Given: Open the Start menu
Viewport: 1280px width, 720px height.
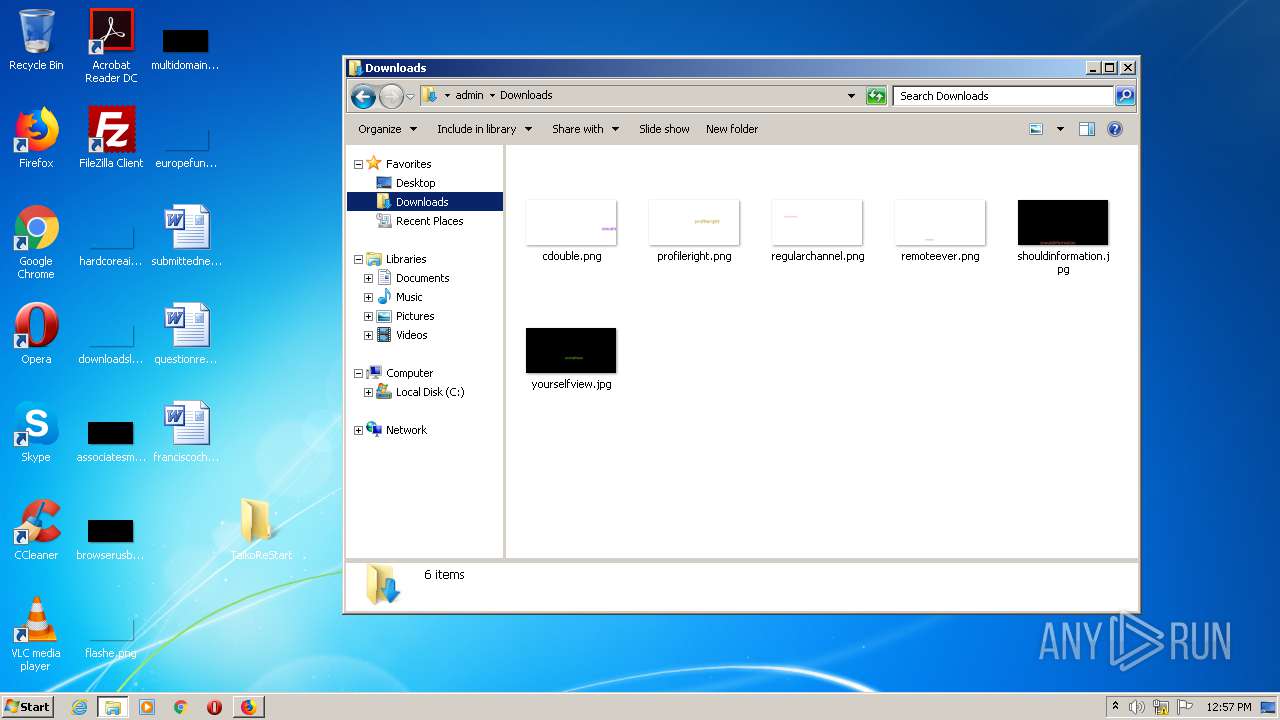Looking at the screenshot, I should click(x=28, y=707).
